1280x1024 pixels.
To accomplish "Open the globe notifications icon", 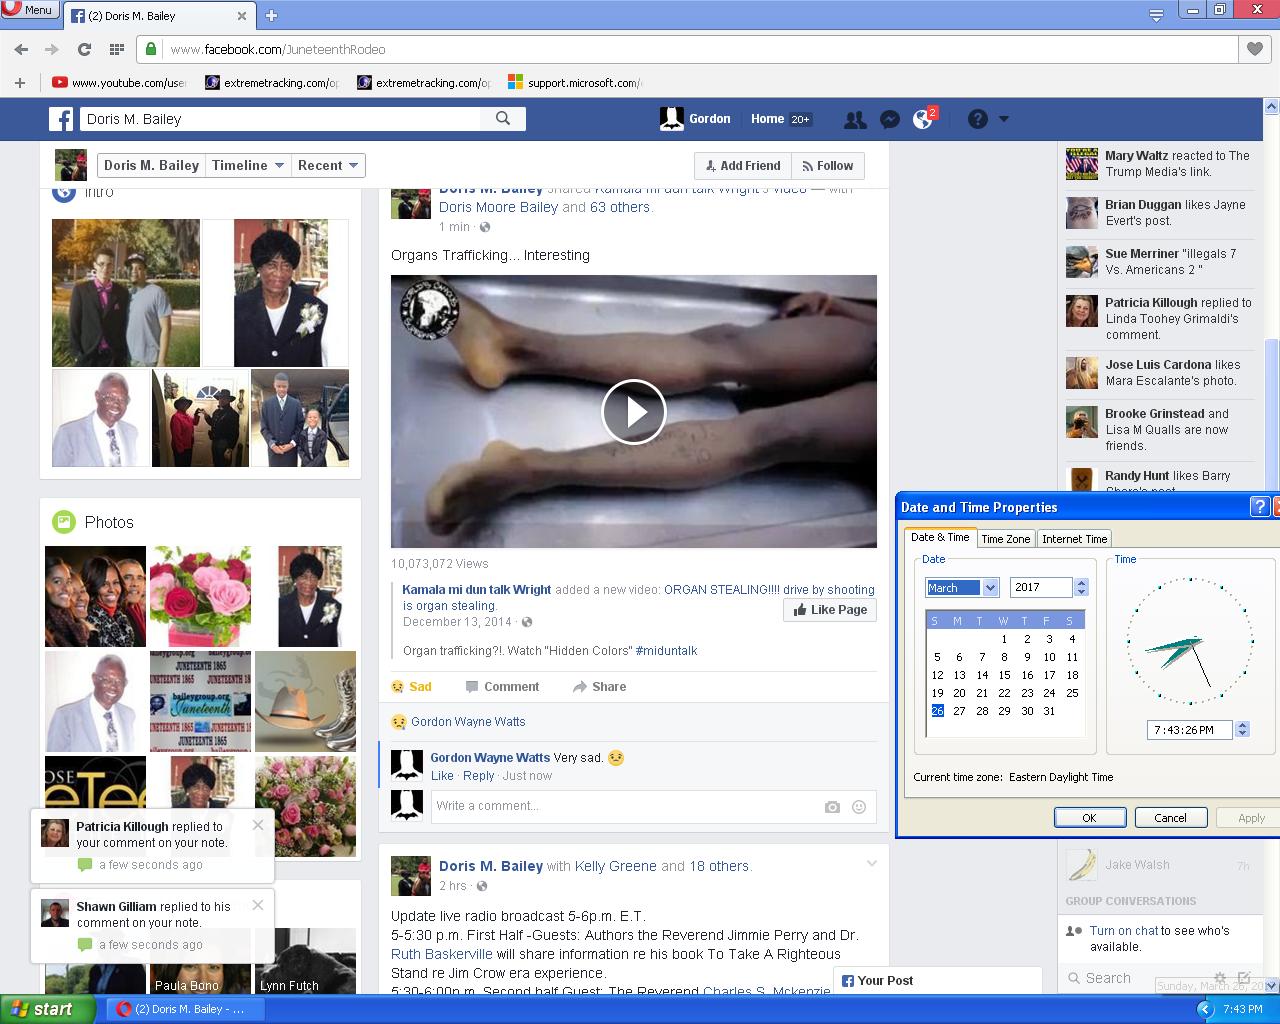I will (x=923, y=119).
